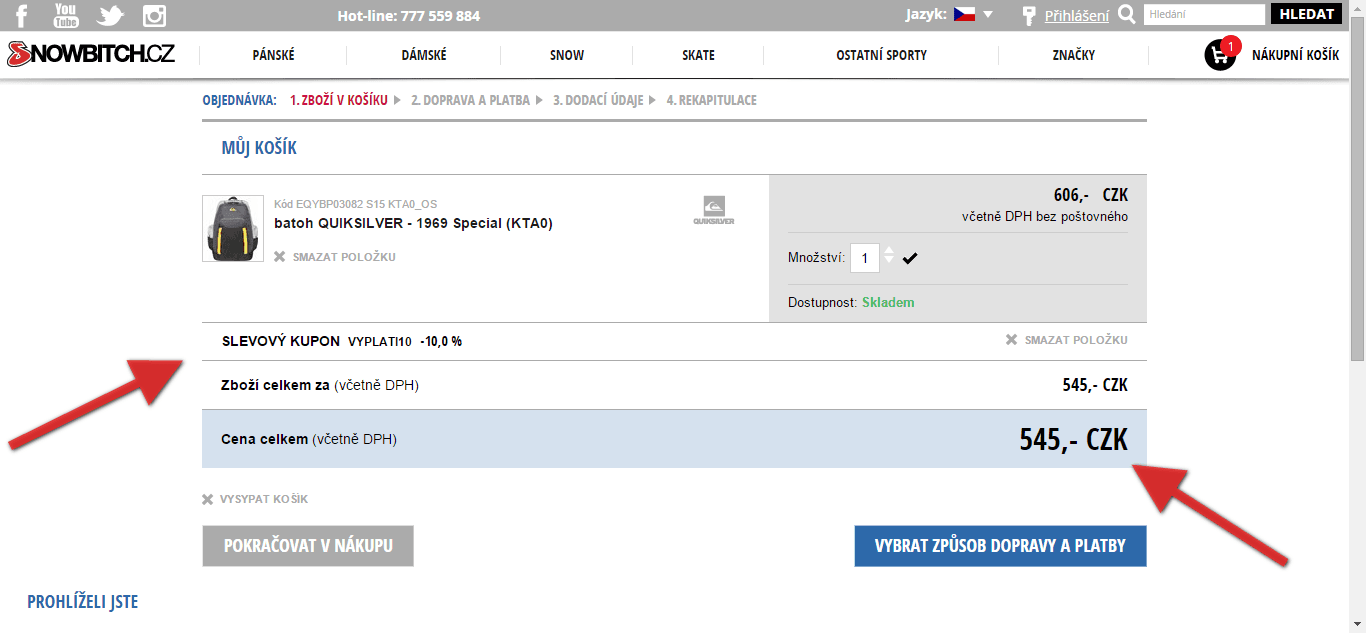Viewport: 1366px width, 633px height.
Task: Open the SNOW menu
Action: click(567, 55)
